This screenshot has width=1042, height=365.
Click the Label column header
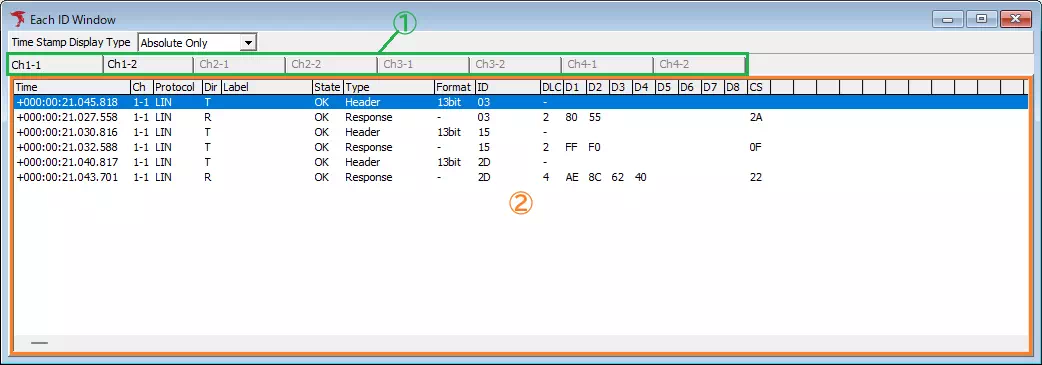(x=266, y=87)
